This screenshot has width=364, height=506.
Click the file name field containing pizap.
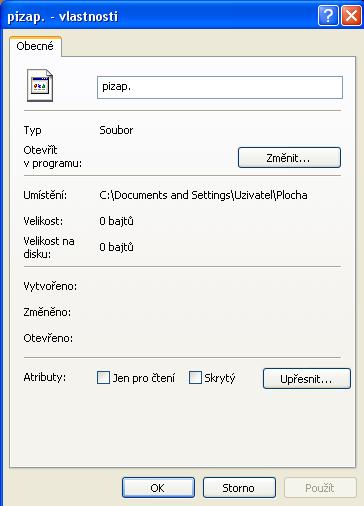220,87
